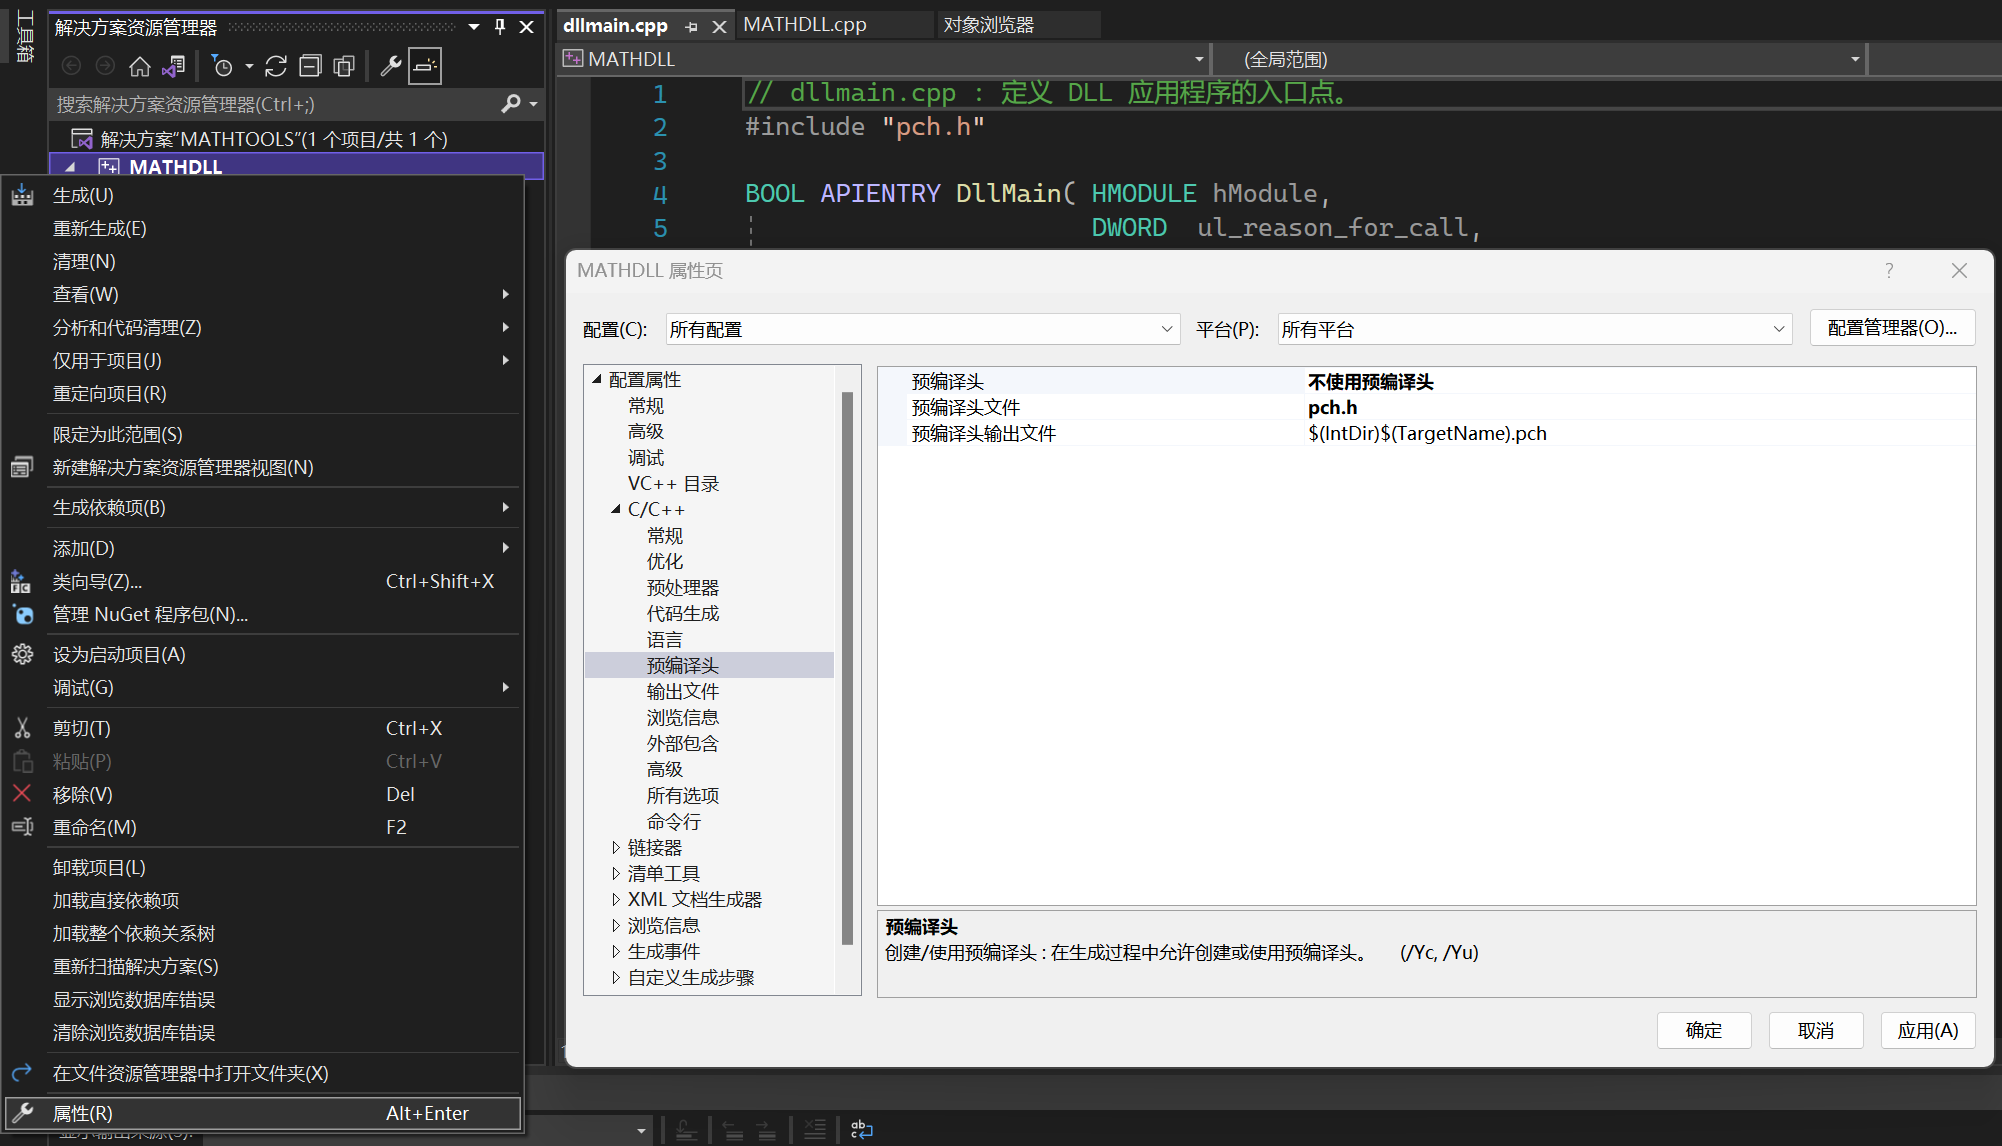Switch between solution and folder views
The width and height of the screenshot is (2002, 1146).
click(174, 67)
